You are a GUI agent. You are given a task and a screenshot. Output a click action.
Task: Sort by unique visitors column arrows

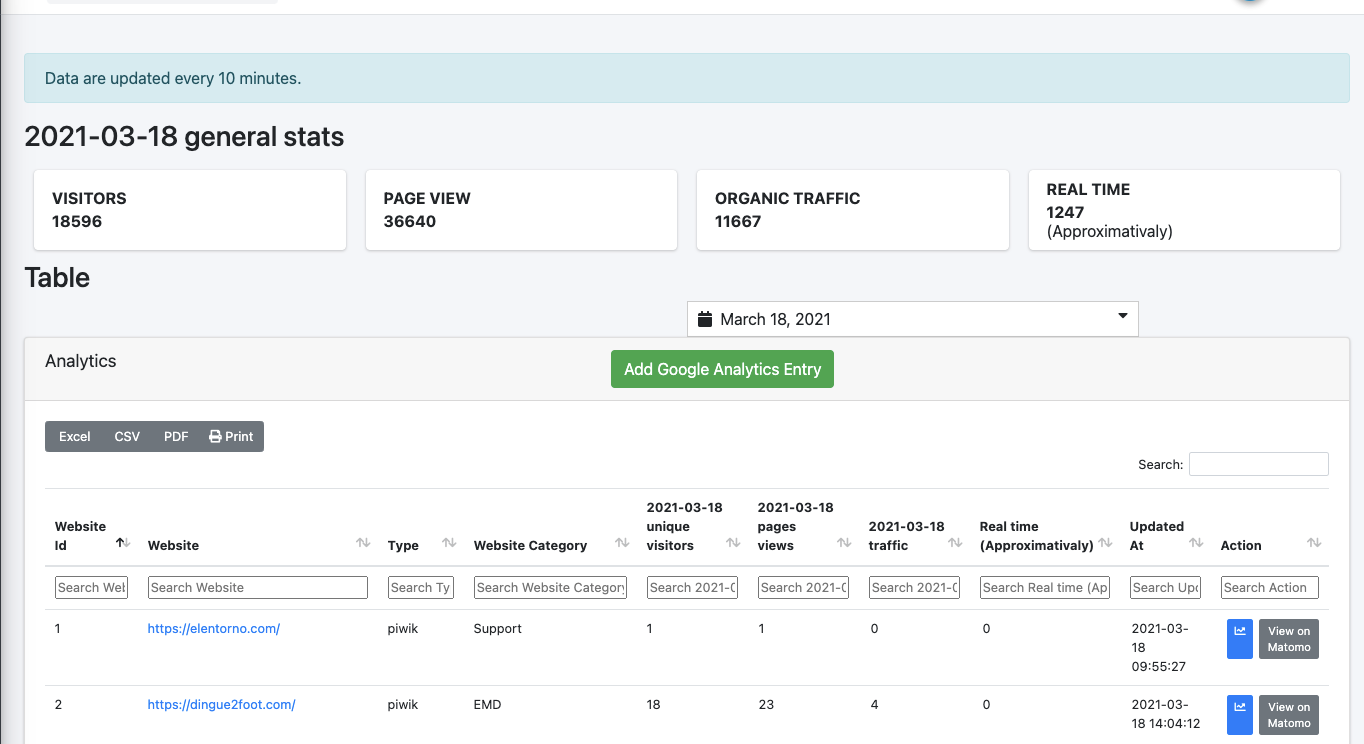pos(733,543)
